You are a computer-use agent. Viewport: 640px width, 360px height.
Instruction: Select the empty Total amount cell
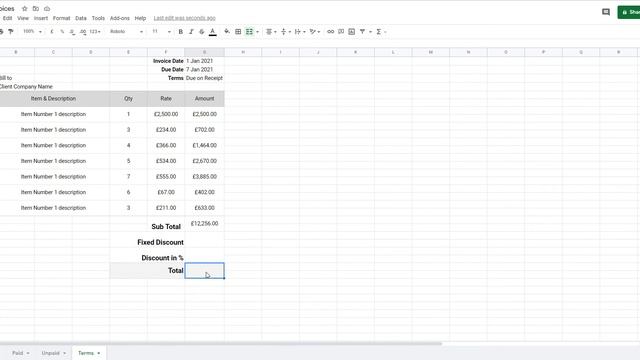coord(204,271)
